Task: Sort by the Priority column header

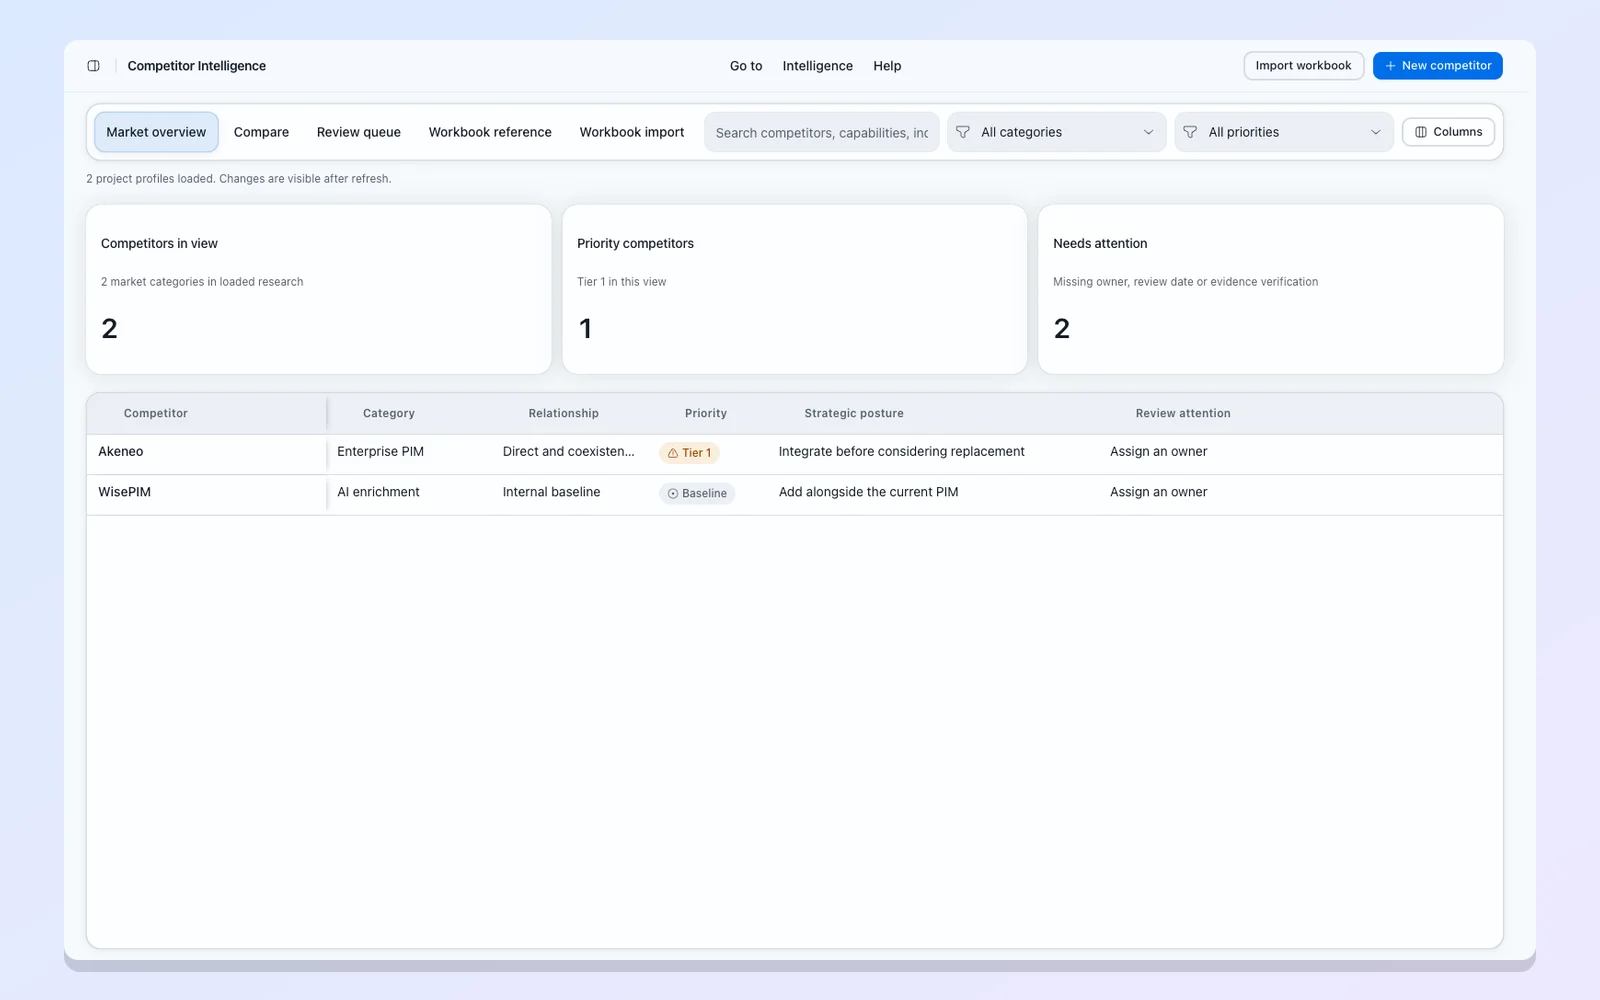Action: pyautogui.click(x=706, y=413)
